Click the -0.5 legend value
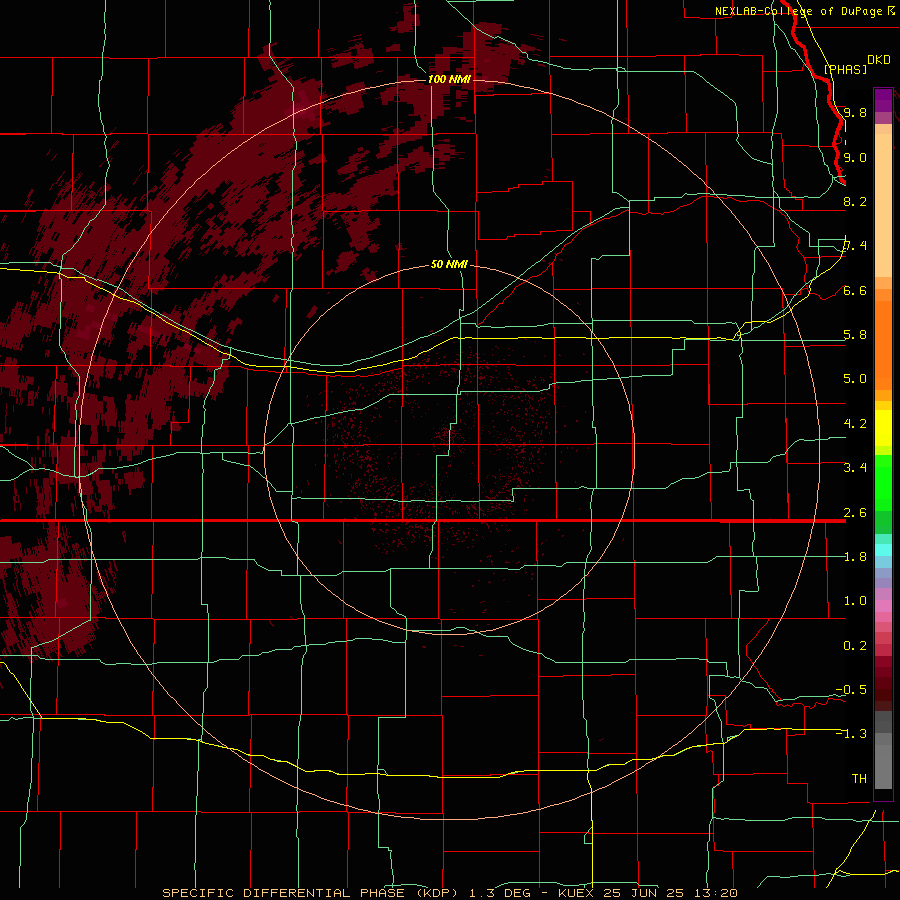 click(851, 690)
